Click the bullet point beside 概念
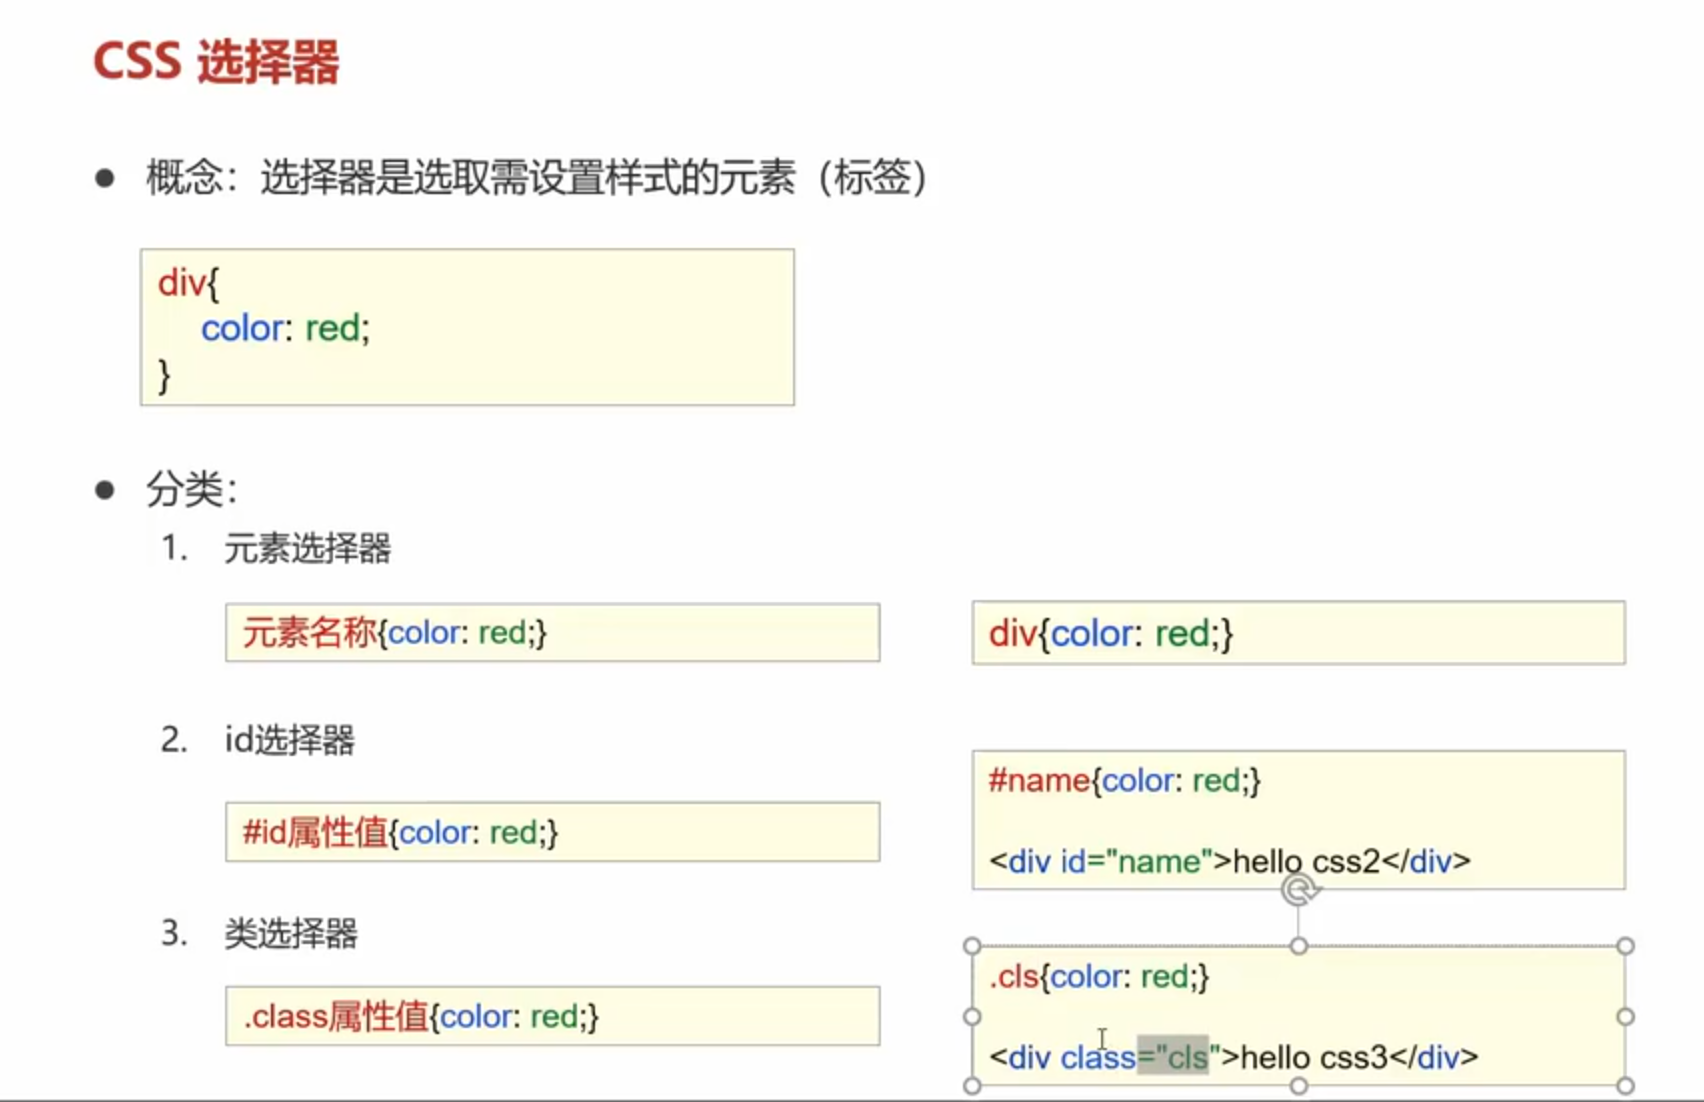The image size is (1704, 1102). (103, 177)
